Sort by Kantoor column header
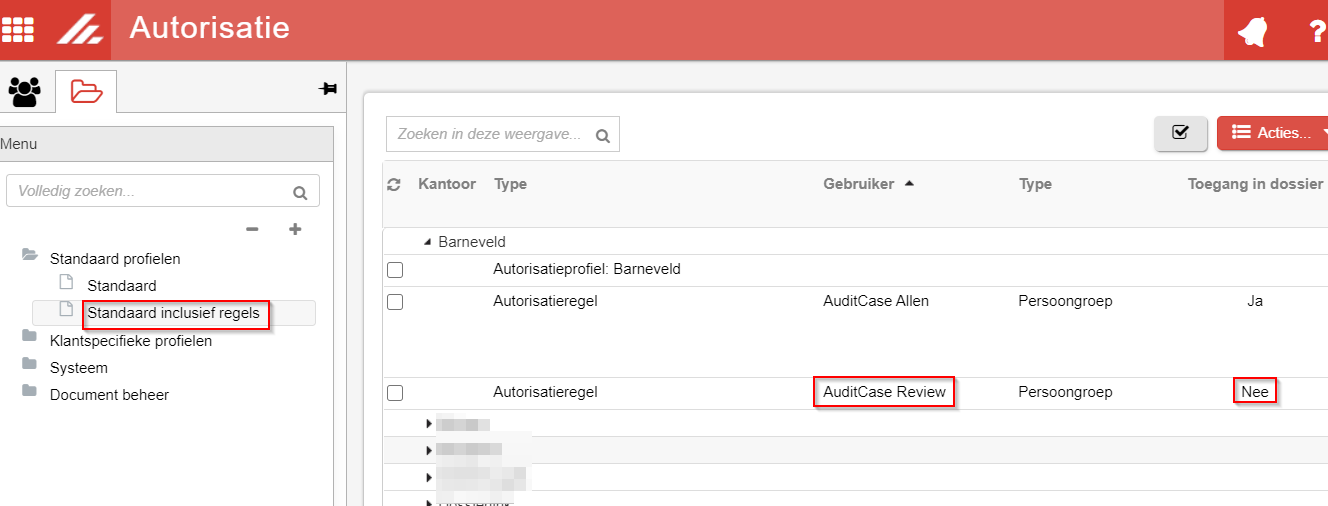1328x506 pixels. 447,184
